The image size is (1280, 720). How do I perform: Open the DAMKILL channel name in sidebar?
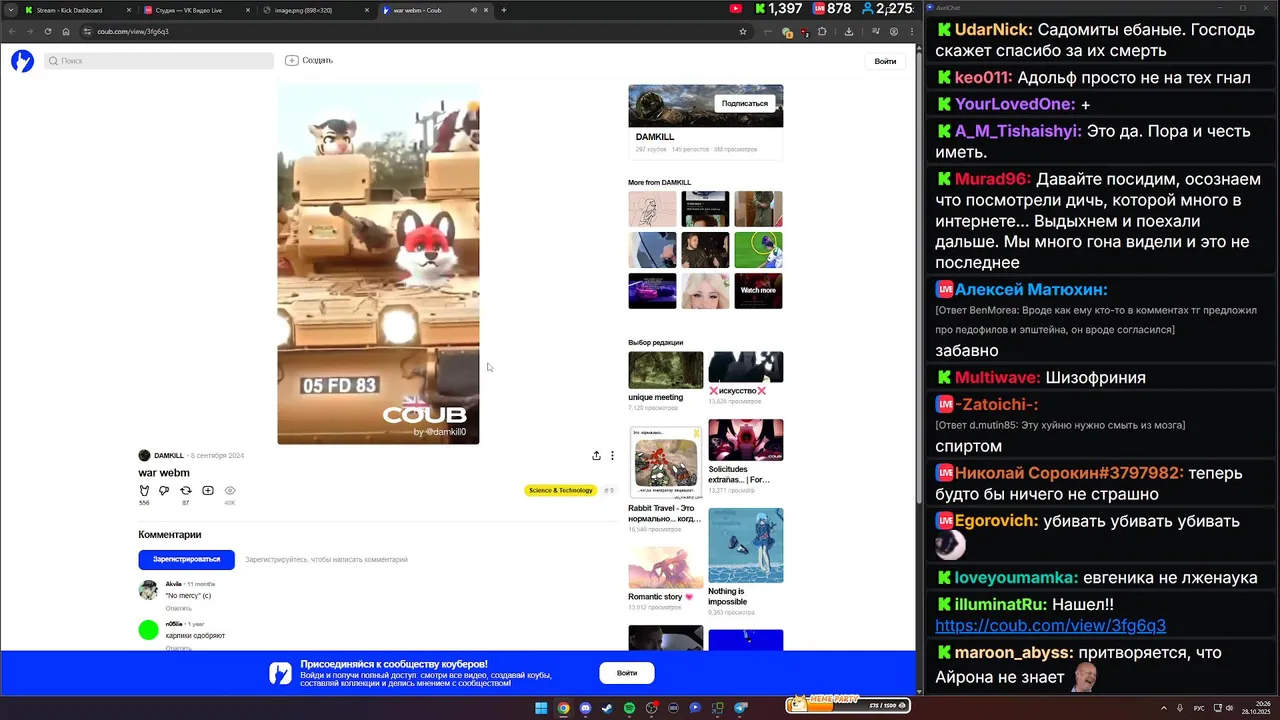coord(655,137)
